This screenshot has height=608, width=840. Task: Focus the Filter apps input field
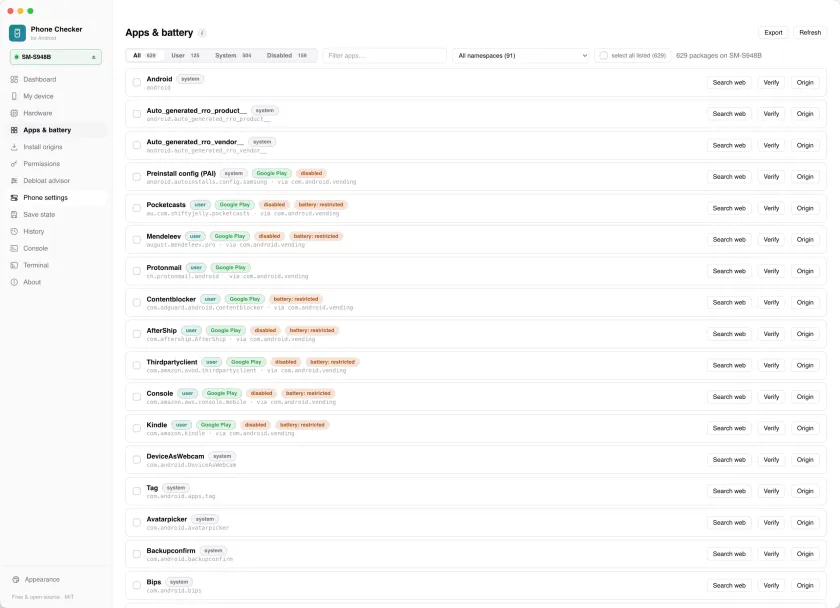(x=384, y=56)
